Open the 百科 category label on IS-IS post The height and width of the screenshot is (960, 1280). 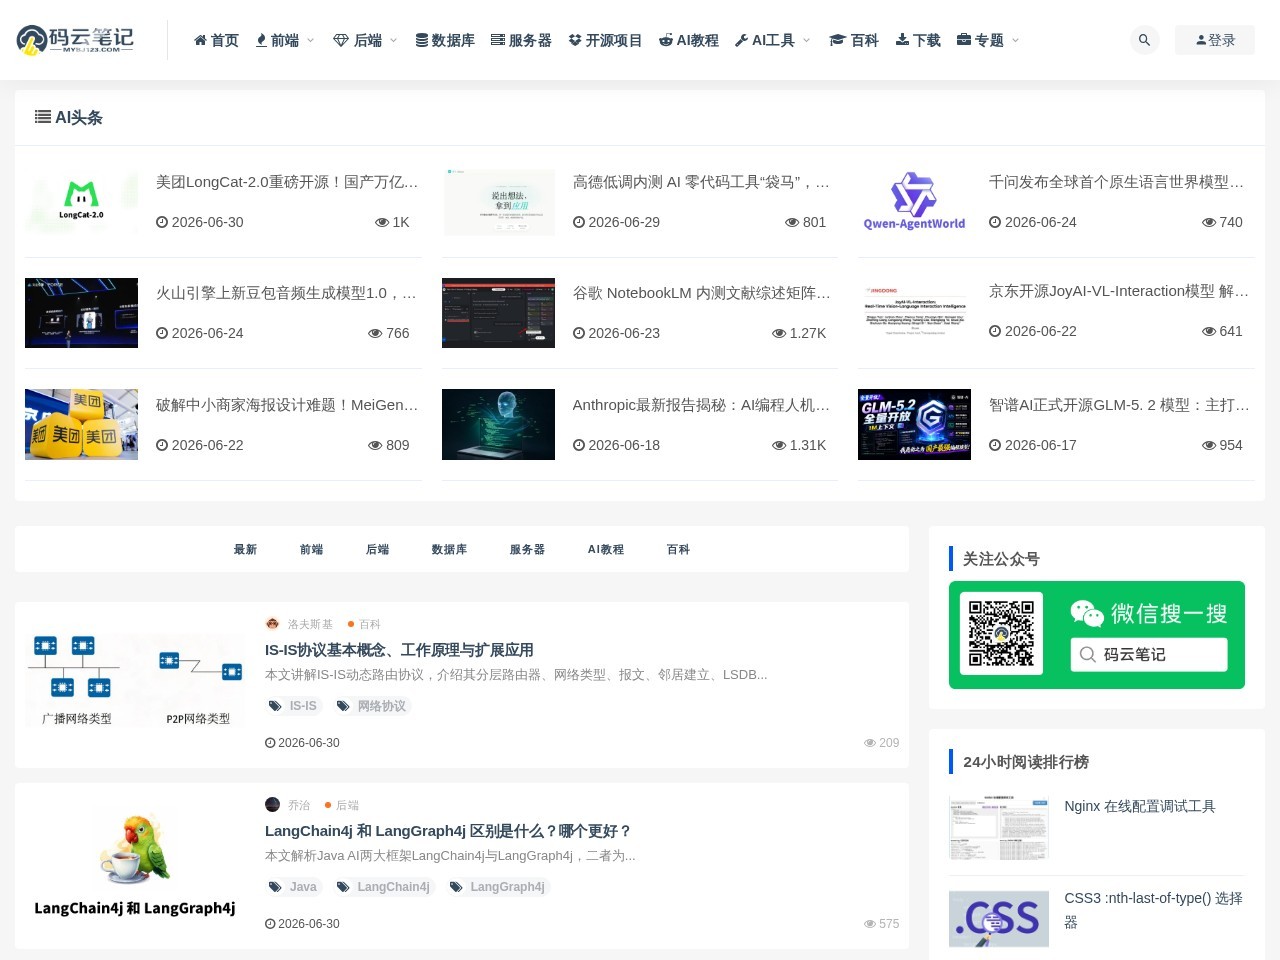[x=370, y=624]
